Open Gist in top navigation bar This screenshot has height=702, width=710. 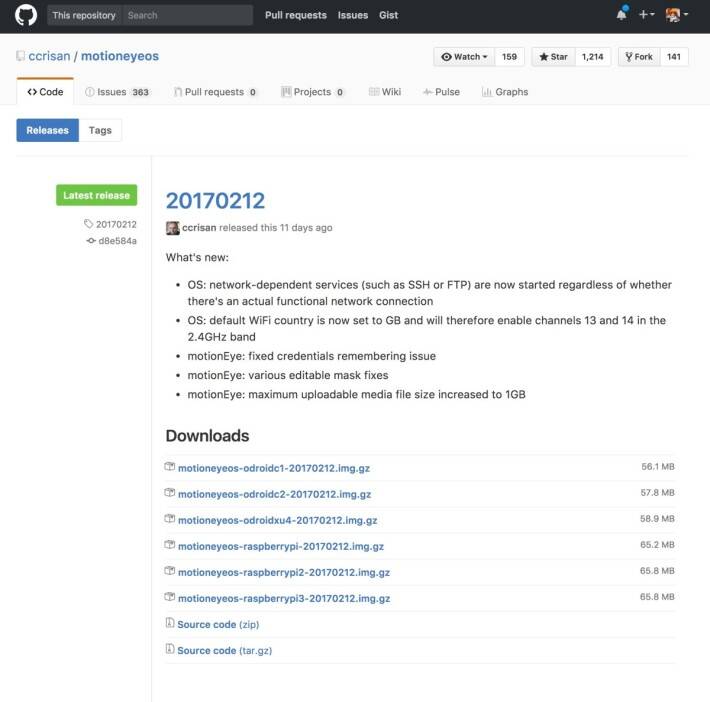click(x=389, y=15)
